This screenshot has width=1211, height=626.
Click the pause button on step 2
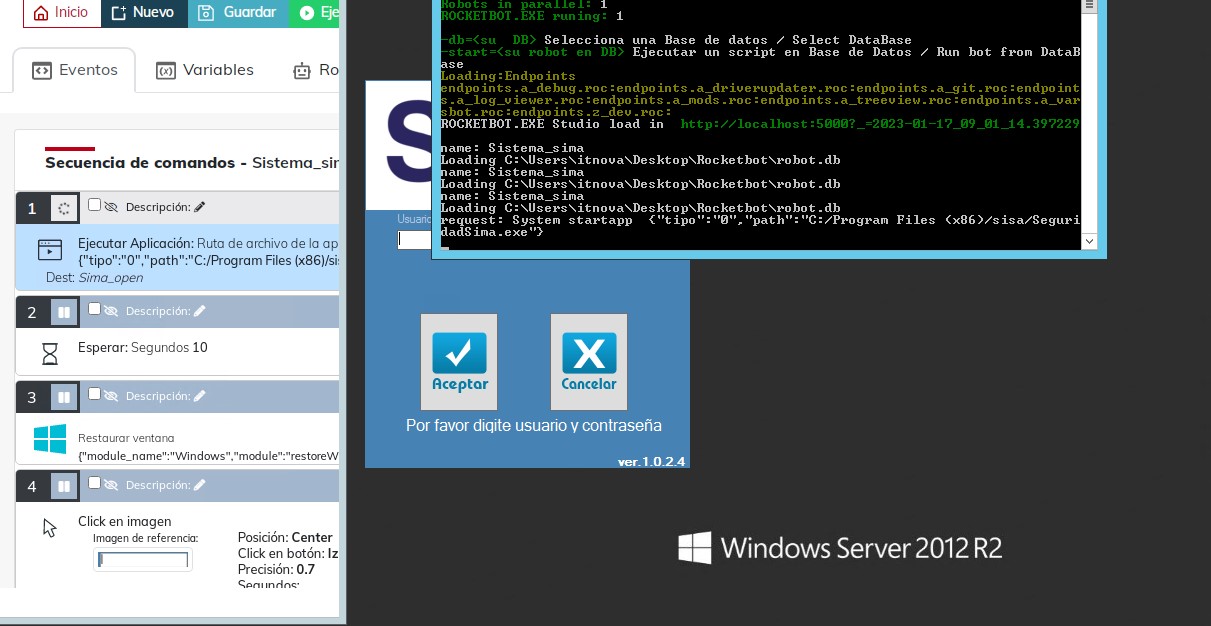(64, 312)
